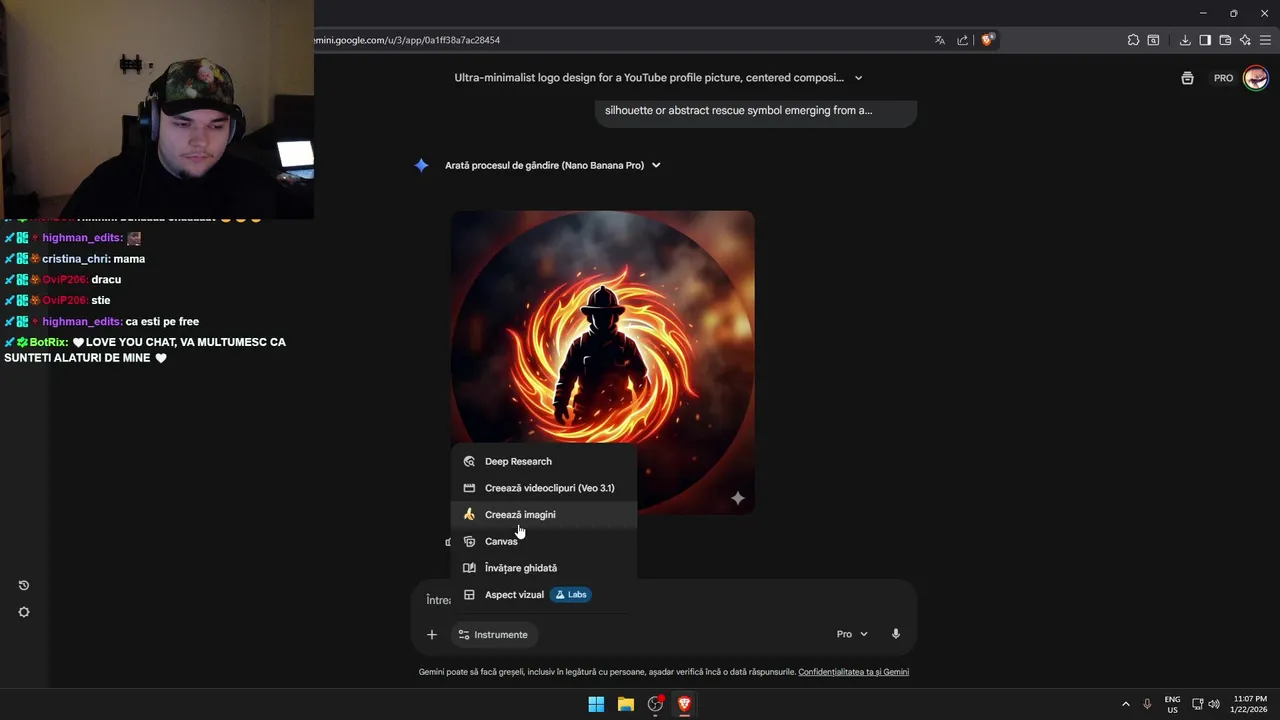Show hidden system tray icons chevron
The height and width of the screenshot is (720, 1280).
pos(1125,704)
